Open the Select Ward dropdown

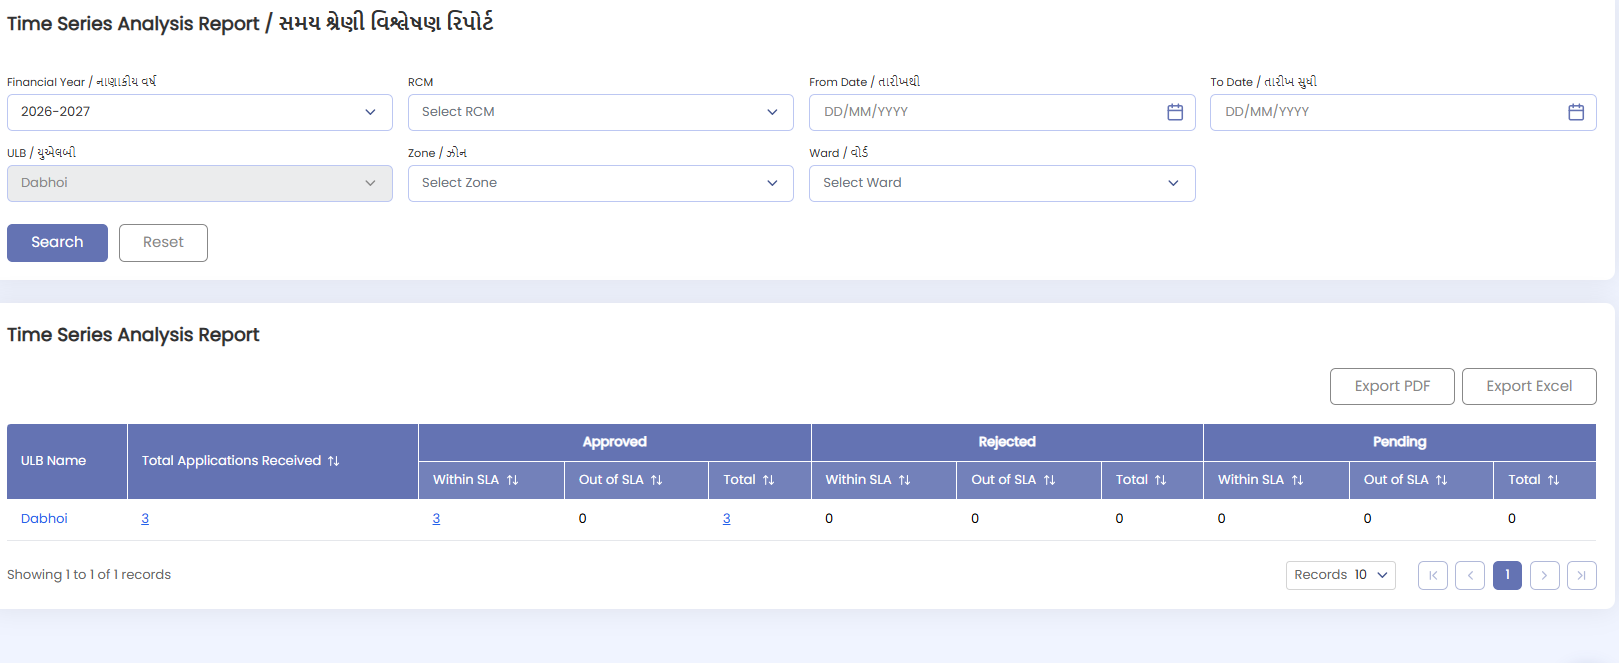click(1002, 183)
